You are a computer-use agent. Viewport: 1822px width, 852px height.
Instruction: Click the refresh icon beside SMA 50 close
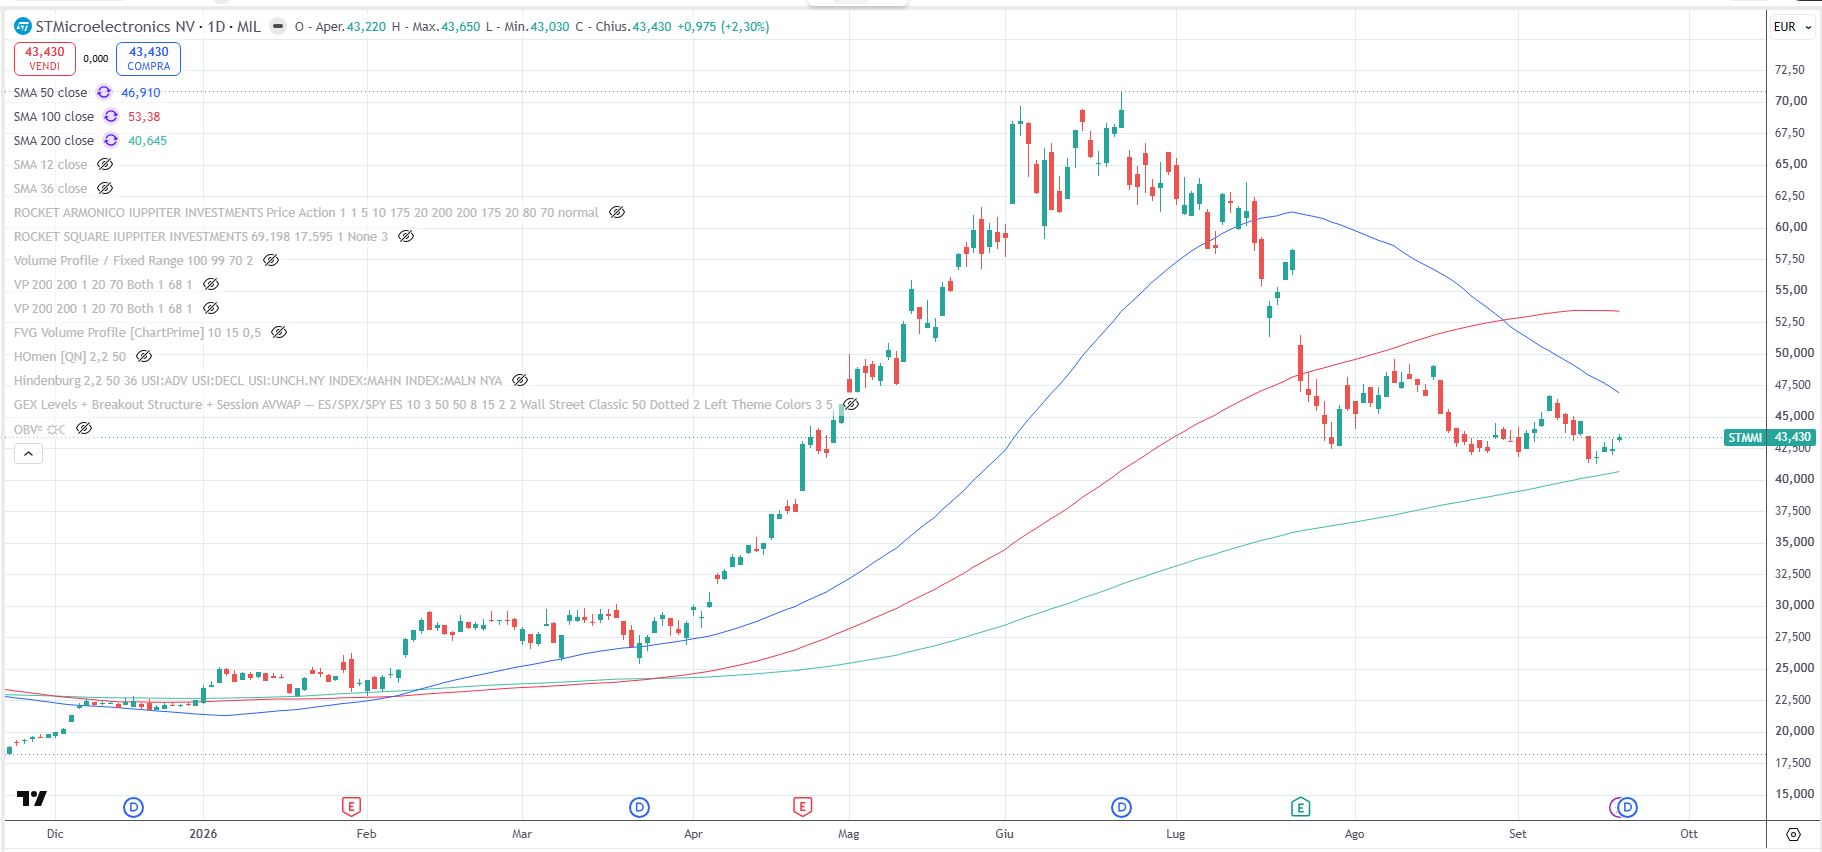pos(104,92)
